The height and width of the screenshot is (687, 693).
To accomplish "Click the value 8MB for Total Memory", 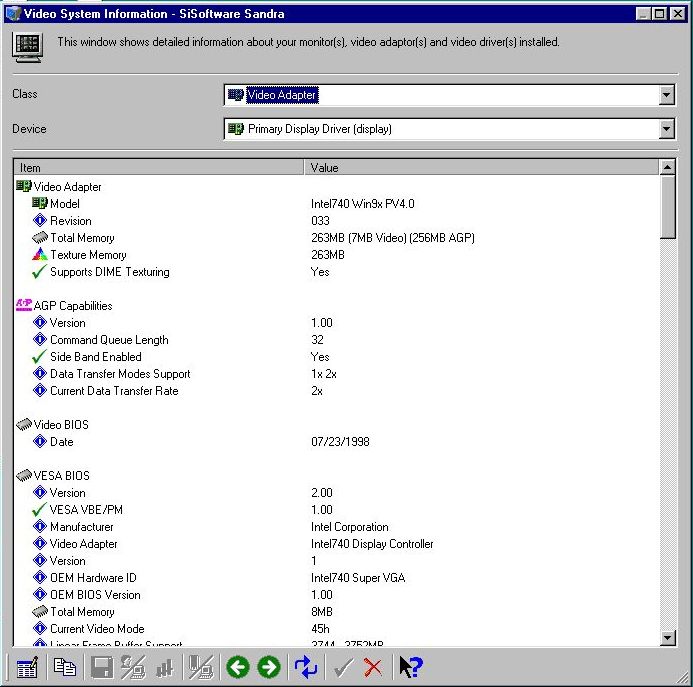I will coord(321,611).
